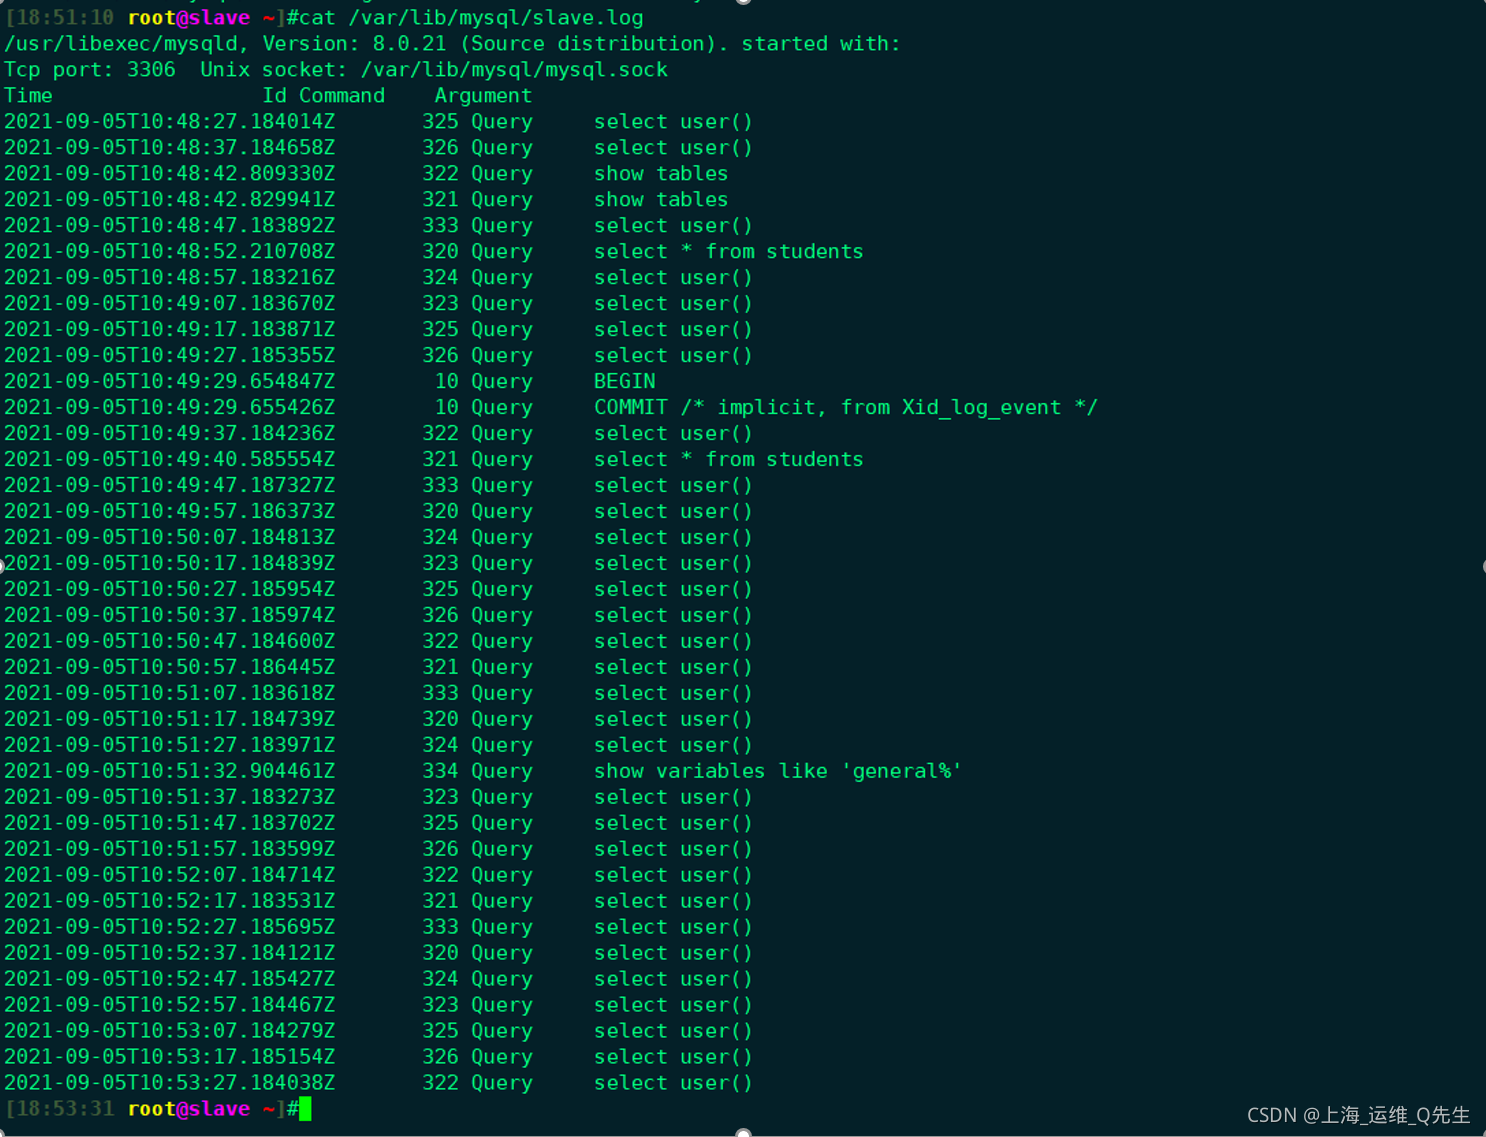
Task: Click the green terminal cursor at the prompt
Action: 305,1108
